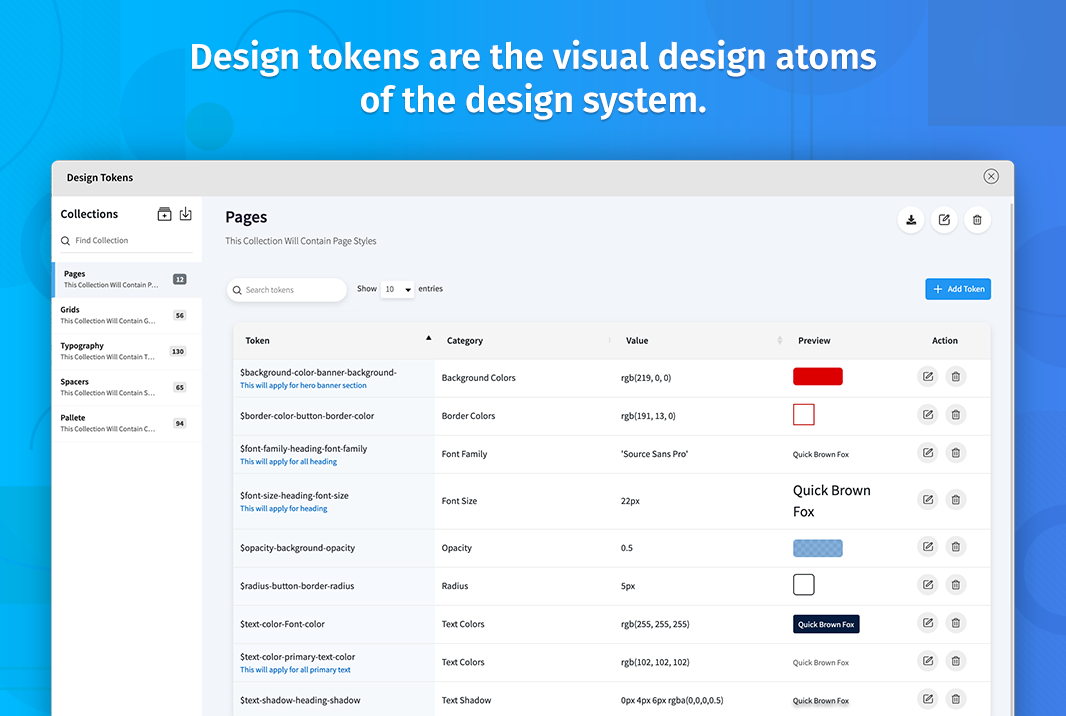Image resolution: width=1066 pixels, height=716 pixels.
Task: Delete the Pages collection with the trash icon
Action: [977, 219]
